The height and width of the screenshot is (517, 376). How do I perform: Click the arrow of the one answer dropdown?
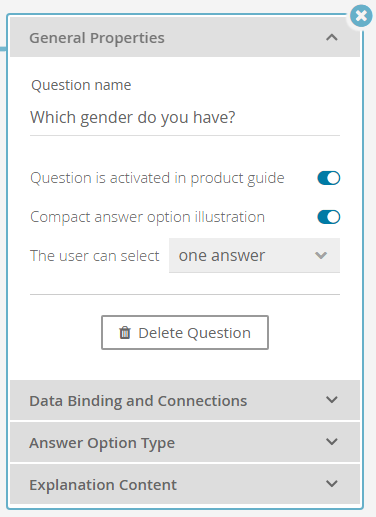point(321,255)
